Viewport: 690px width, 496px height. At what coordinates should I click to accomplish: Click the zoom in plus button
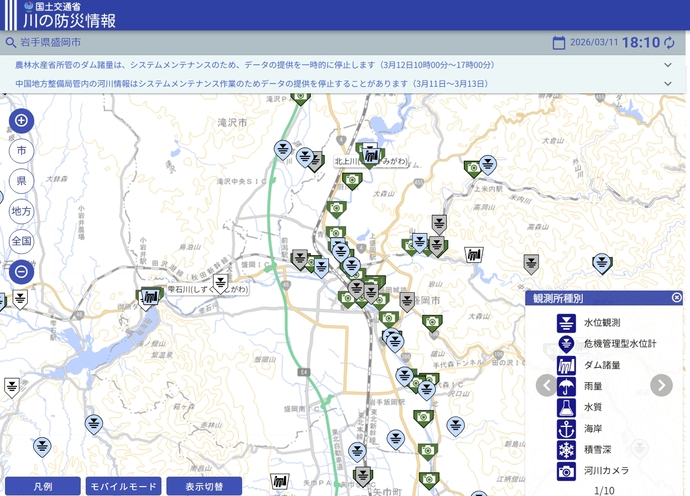point(22,121)
